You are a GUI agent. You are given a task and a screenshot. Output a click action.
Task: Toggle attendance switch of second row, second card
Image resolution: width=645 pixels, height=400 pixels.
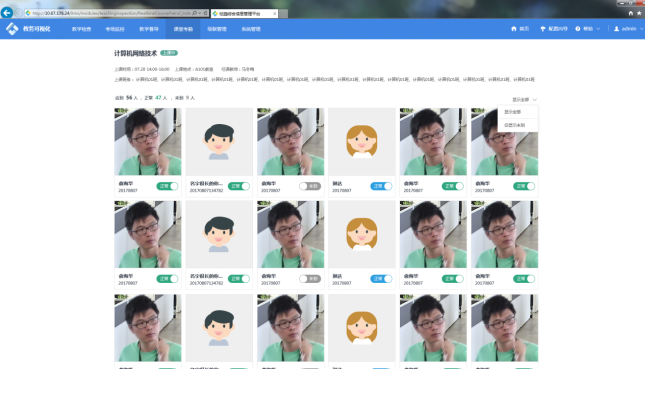click(x=239, y=279)
